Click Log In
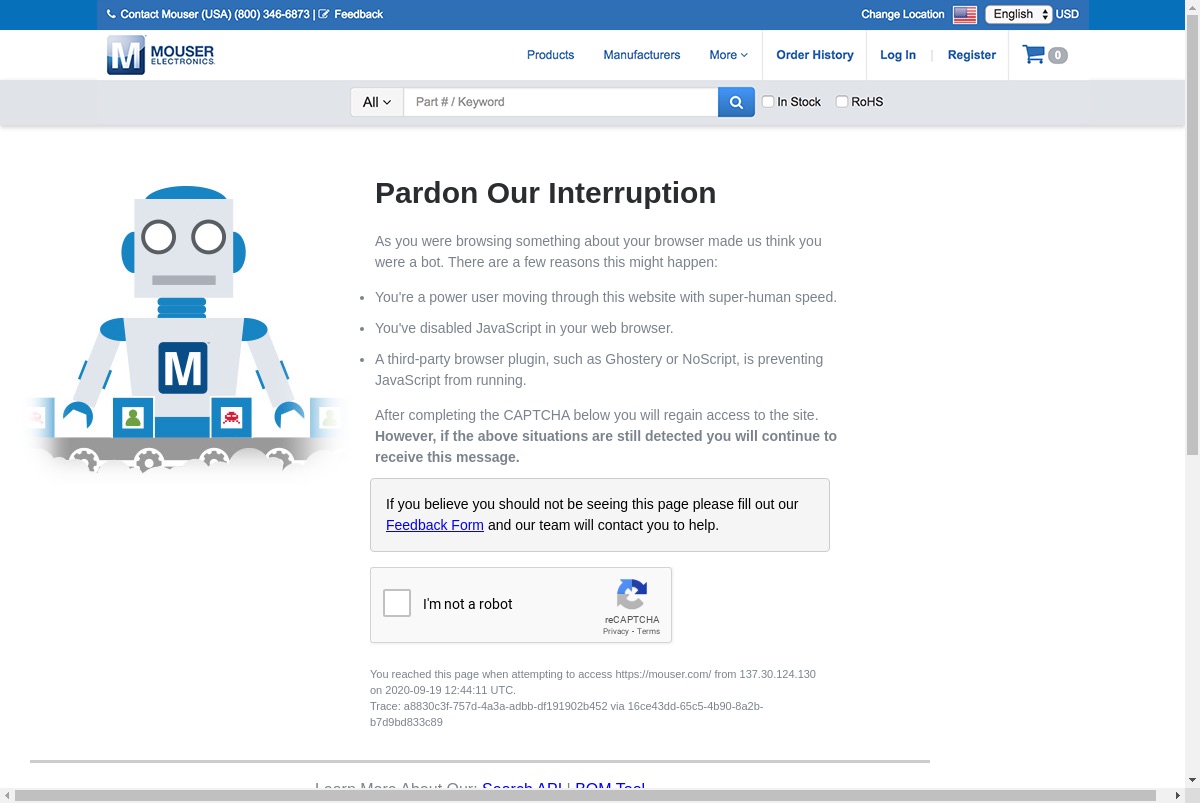Viewport: 1200px width, 803px height. (898, 55)
